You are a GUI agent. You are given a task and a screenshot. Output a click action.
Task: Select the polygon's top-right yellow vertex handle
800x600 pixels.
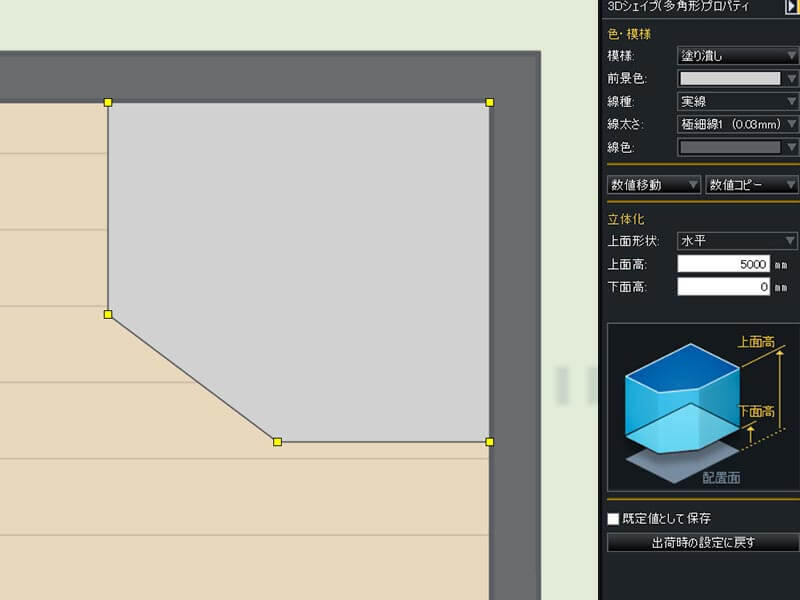coord(489,102)
